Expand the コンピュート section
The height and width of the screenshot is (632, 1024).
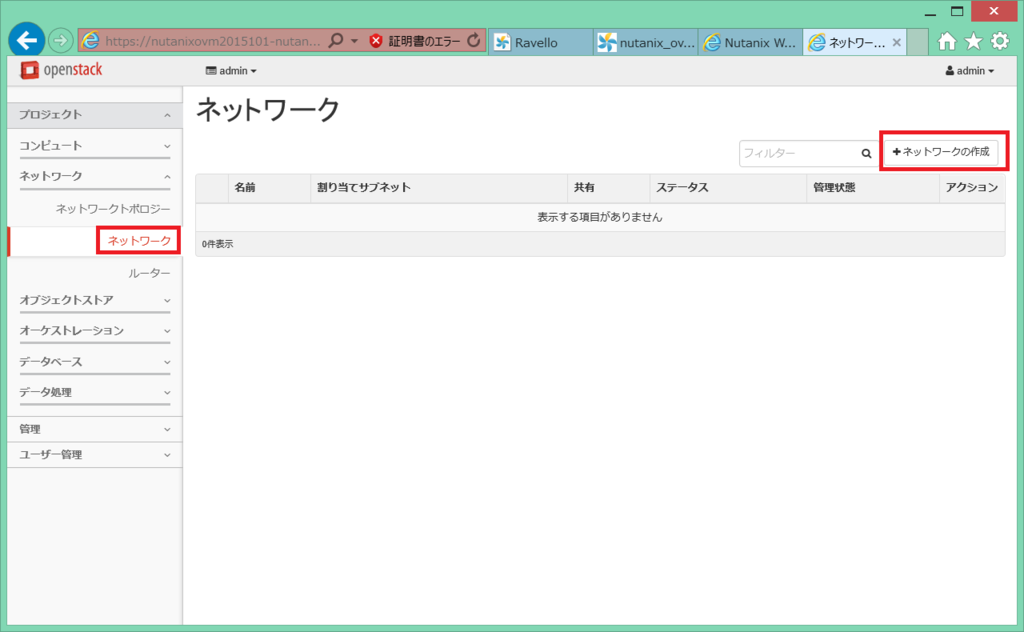coord(95,146)
